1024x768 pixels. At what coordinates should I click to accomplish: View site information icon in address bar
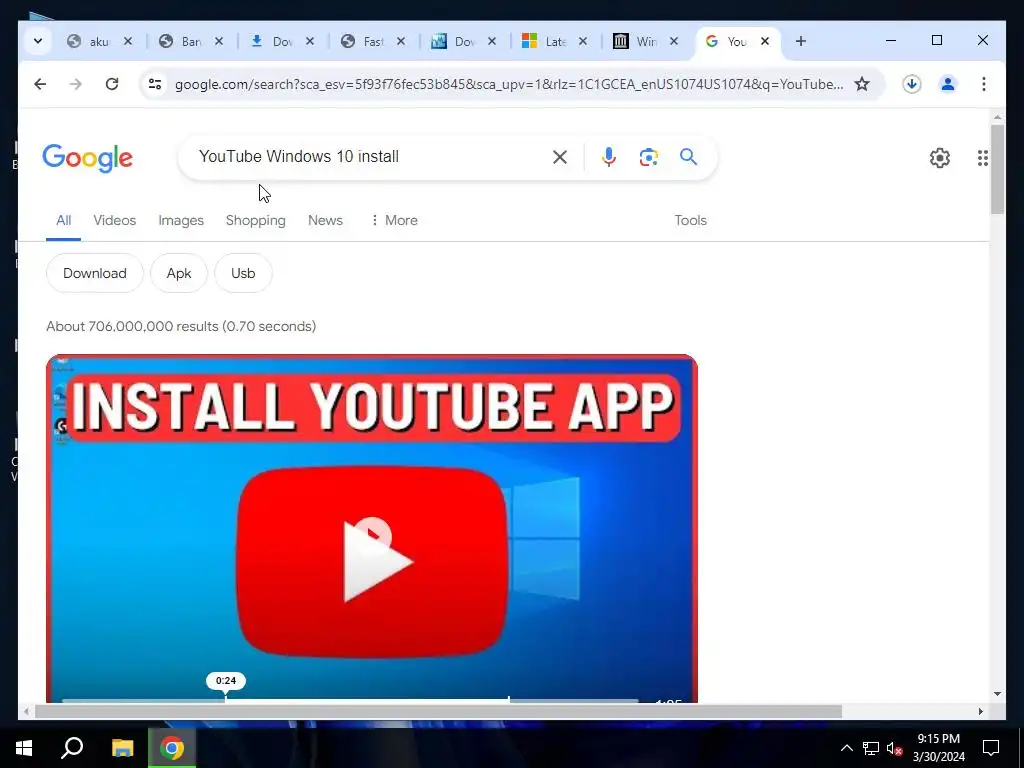(x=155, y=84)
